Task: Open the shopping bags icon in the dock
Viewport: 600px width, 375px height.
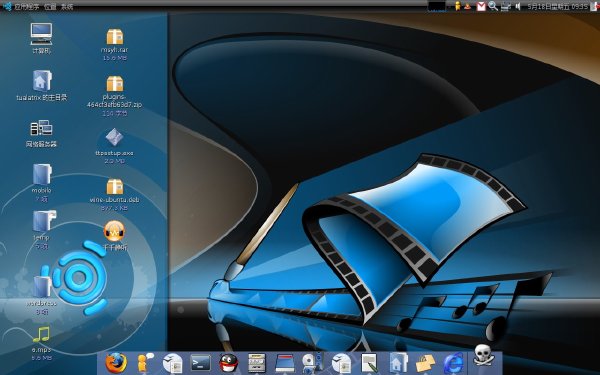Action: tap(426, 363)
